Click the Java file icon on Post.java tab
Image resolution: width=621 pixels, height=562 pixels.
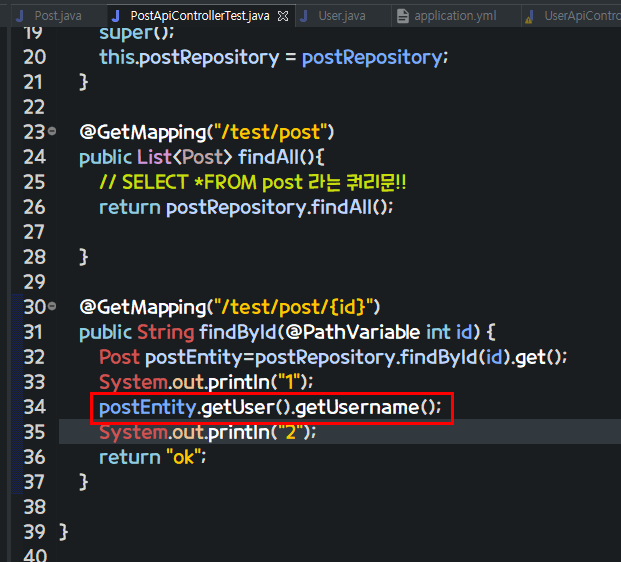20,16
